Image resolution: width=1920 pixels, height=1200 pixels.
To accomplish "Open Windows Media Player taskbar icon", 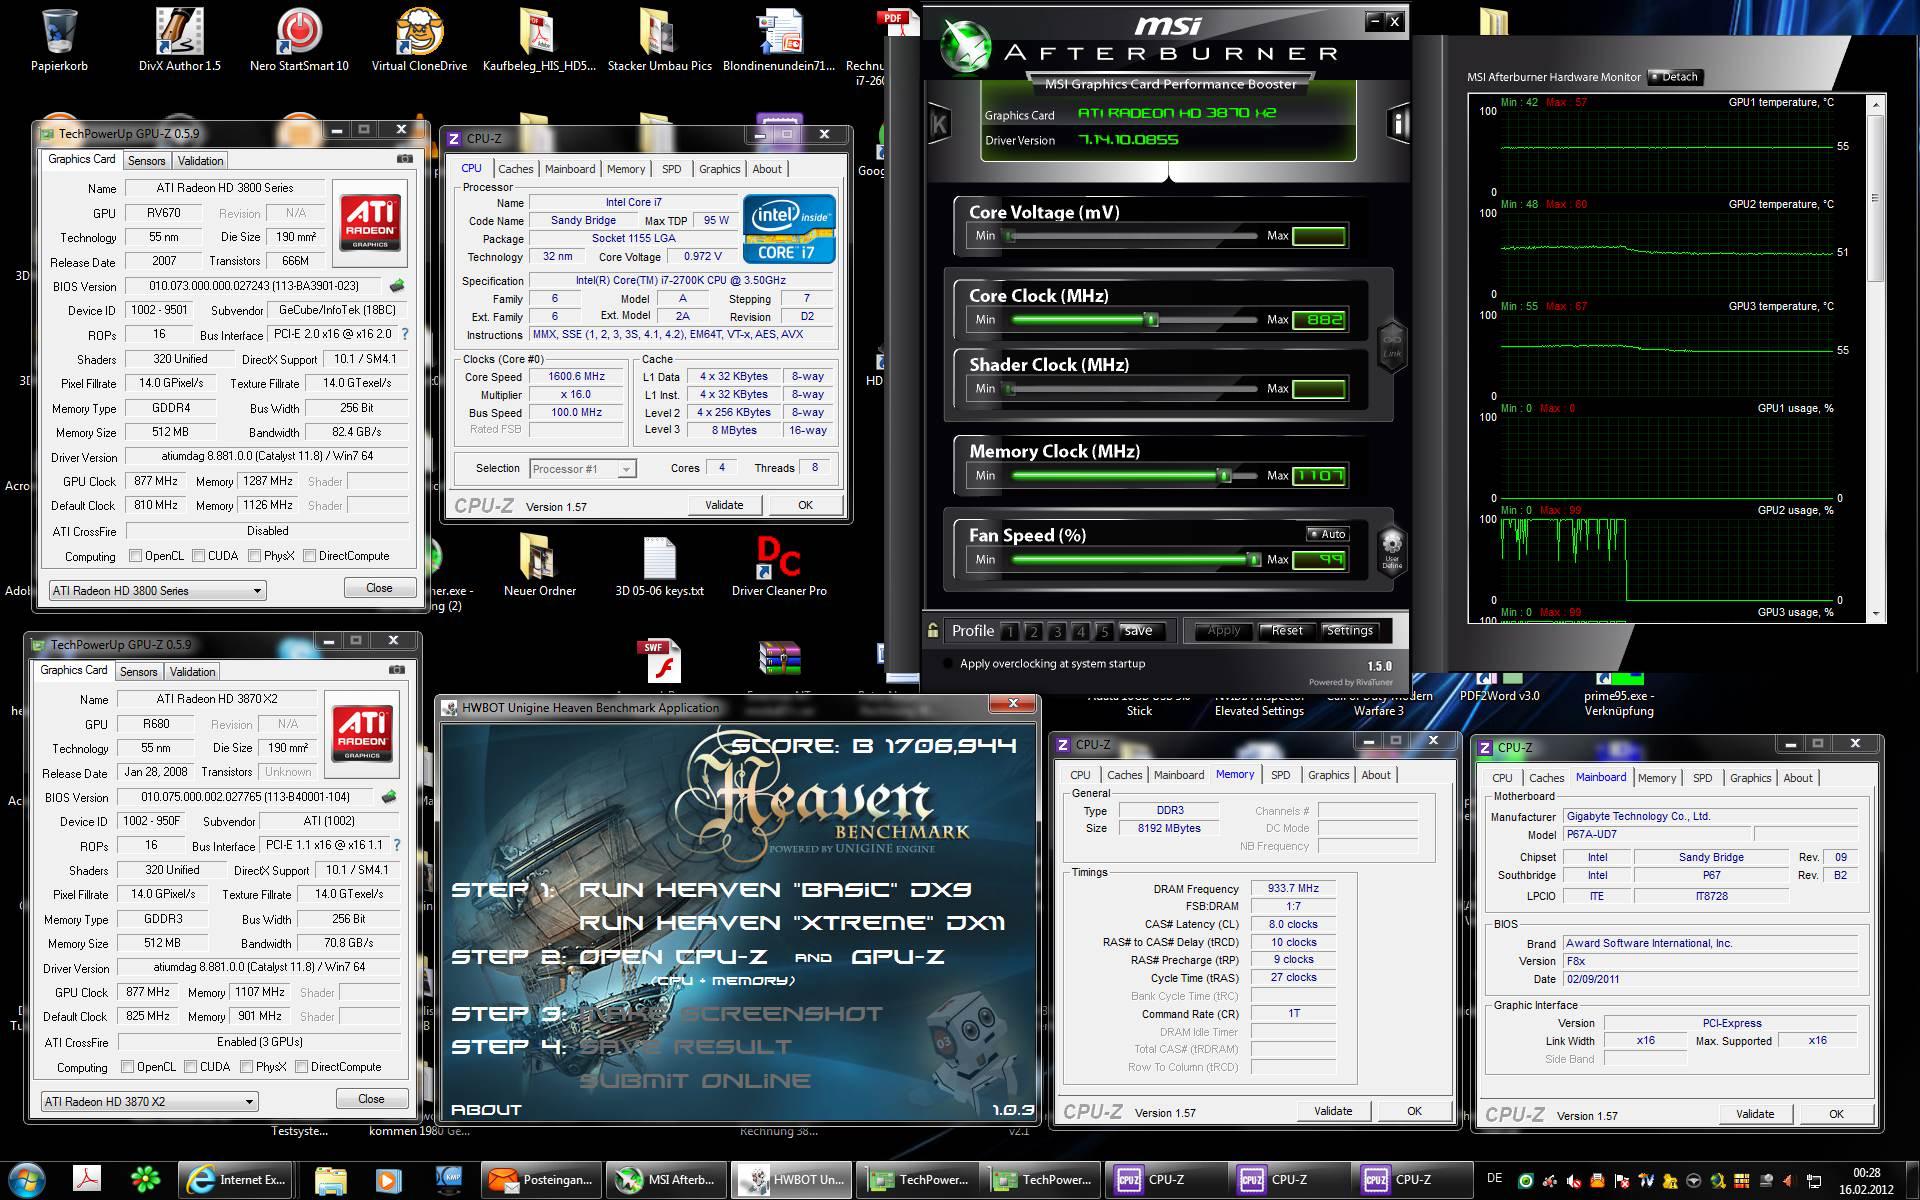I will coord(388,1180).
